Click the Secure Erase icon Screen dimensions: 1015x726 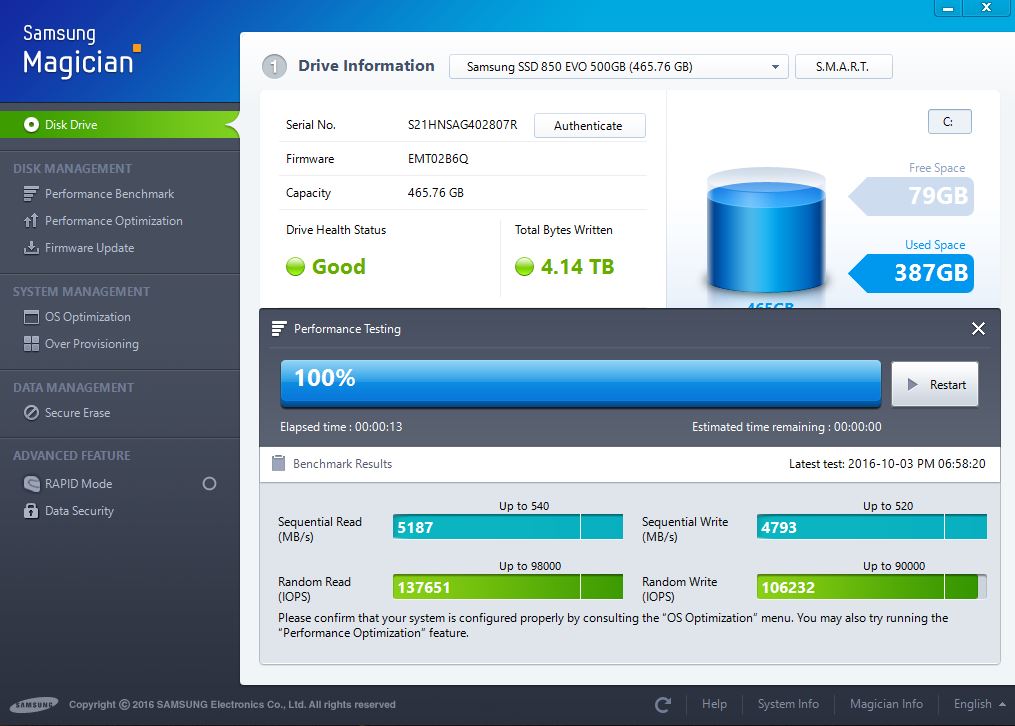(30, 413)
